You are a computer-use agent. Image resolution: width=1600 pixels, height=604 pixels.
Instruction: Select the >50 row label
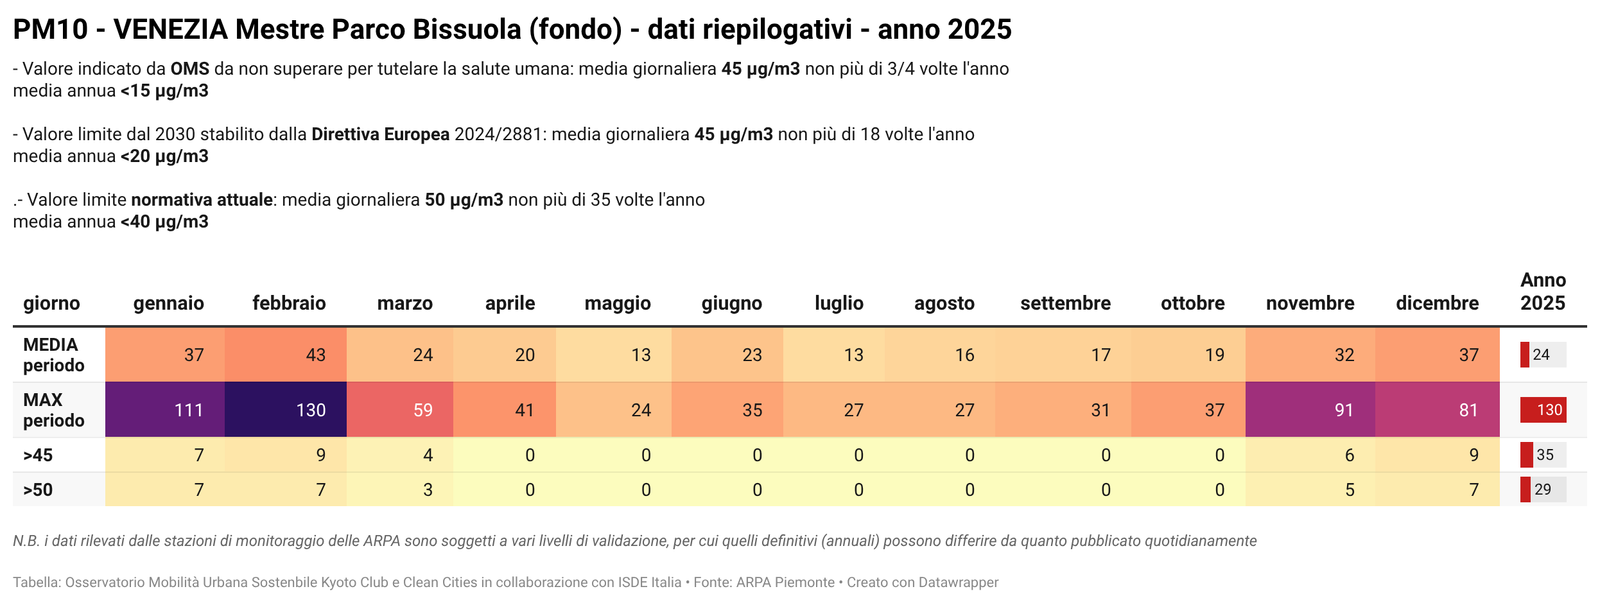38,490
